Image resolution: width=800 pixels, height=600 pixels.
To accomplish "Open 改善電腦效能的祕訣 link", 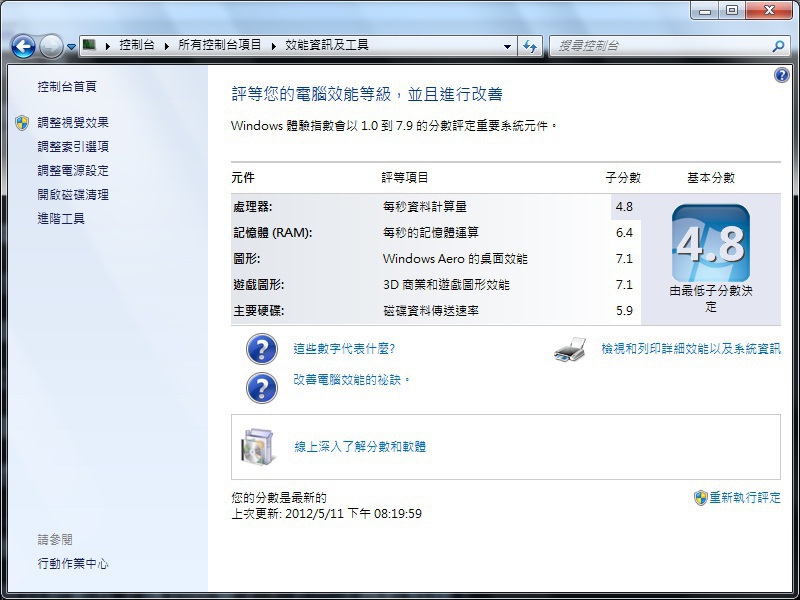I will [352, 380].
